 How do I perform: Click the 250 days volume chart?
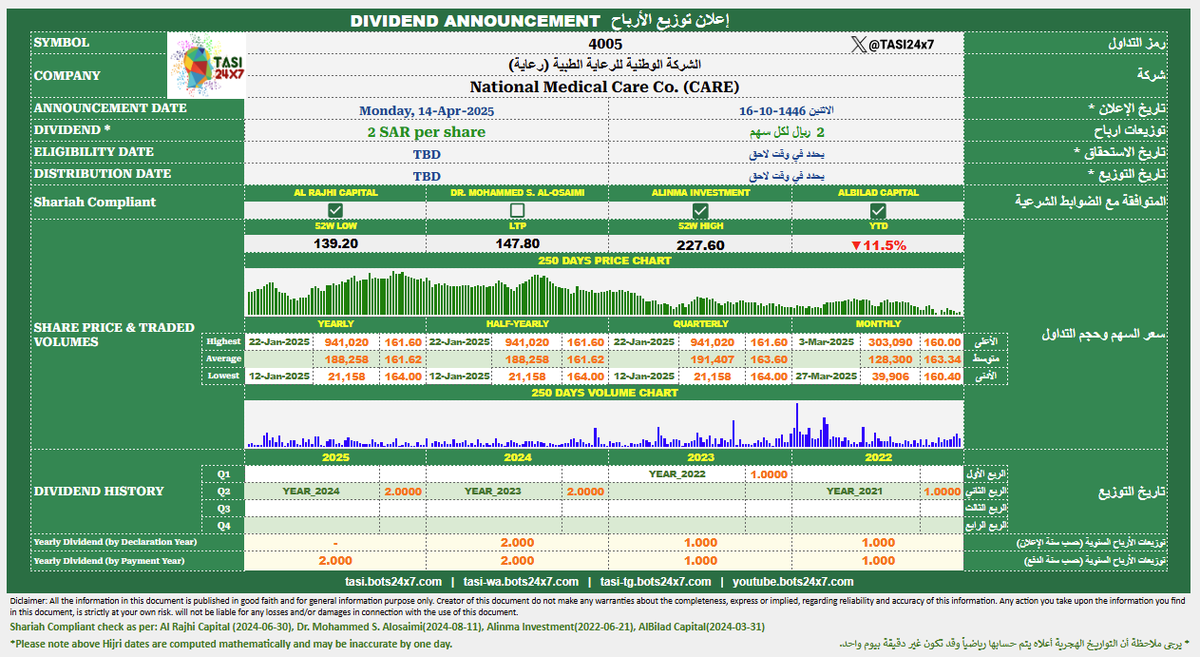tap(604, 423)
